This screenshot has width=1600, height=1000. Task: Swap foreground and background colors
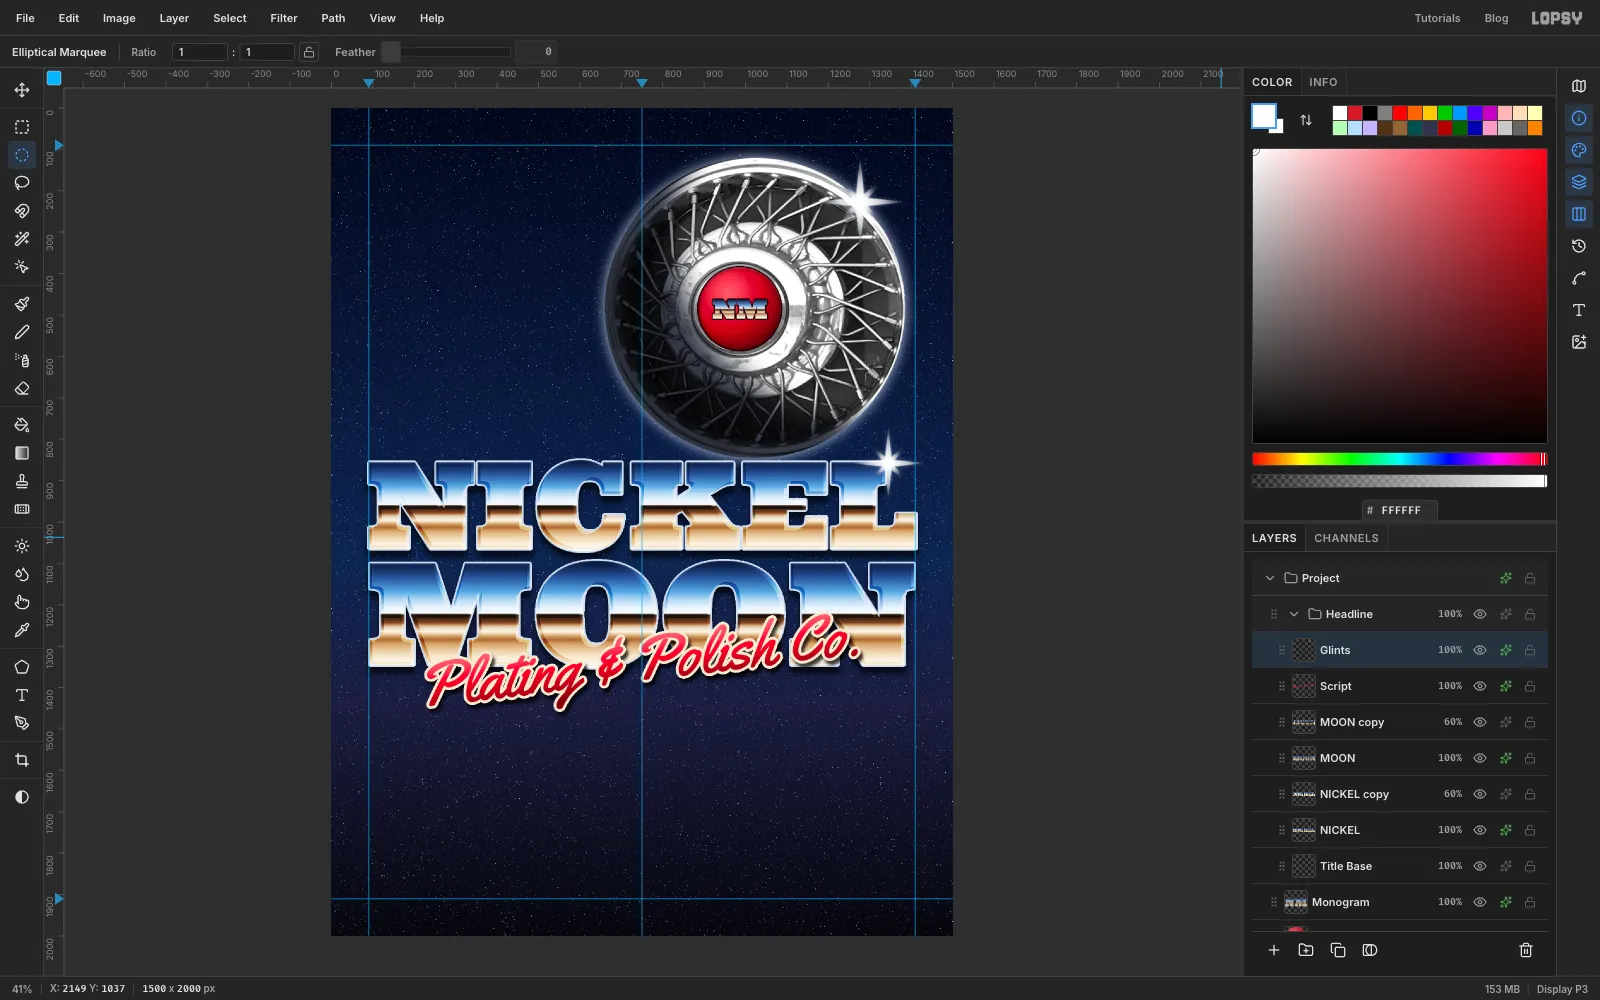click(1306, 120)
